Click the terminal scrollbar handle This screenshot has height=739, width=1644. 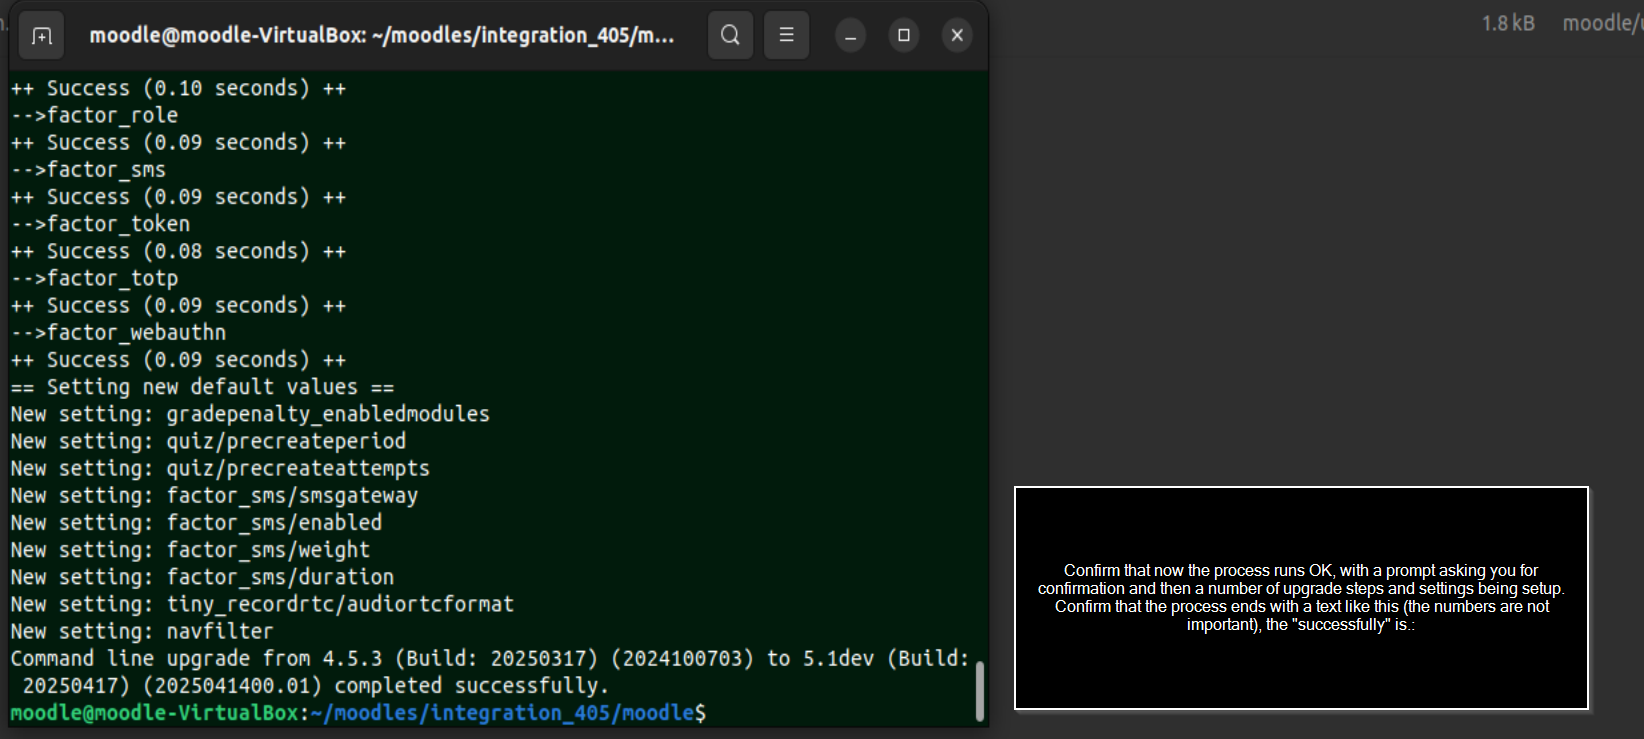(979, 691)
